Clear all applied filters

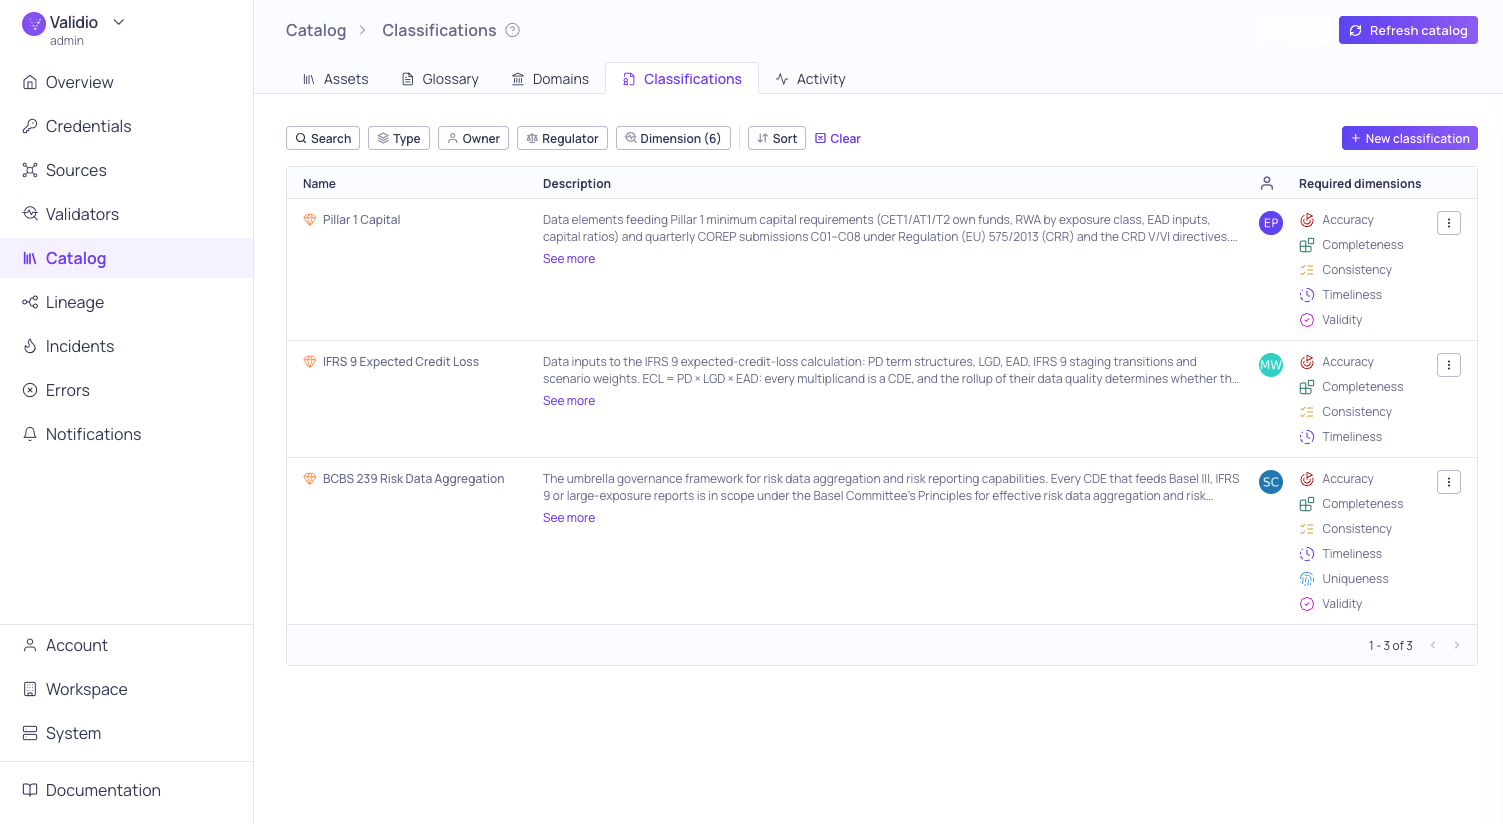[838, 138]
